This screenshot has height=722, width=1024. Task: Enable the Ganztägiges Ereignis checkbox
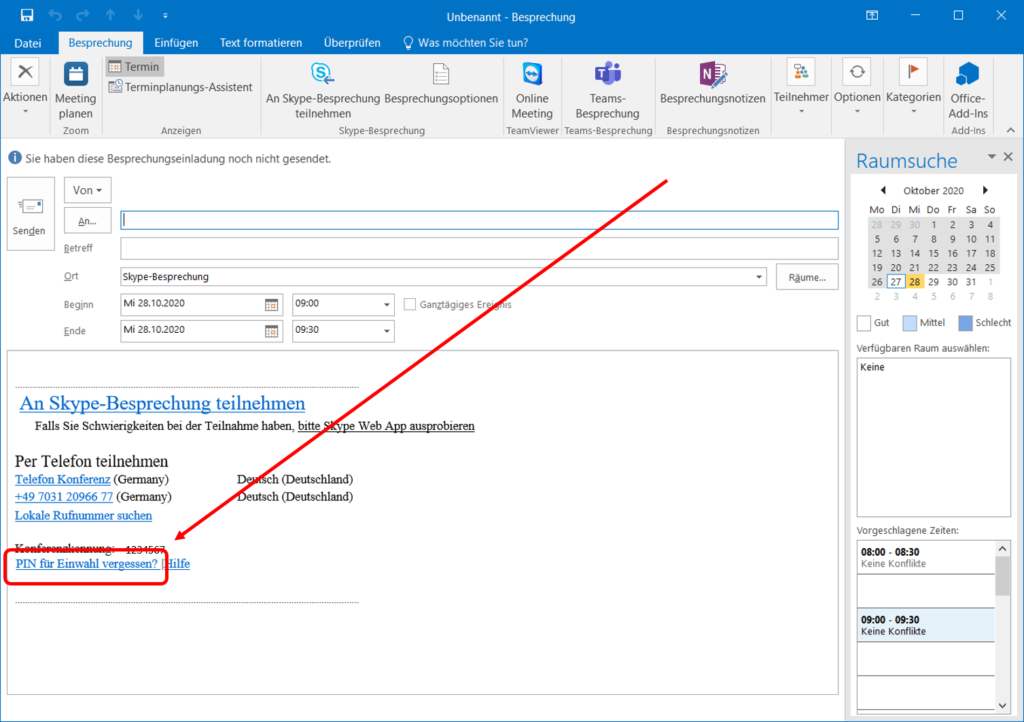(410, 304)
